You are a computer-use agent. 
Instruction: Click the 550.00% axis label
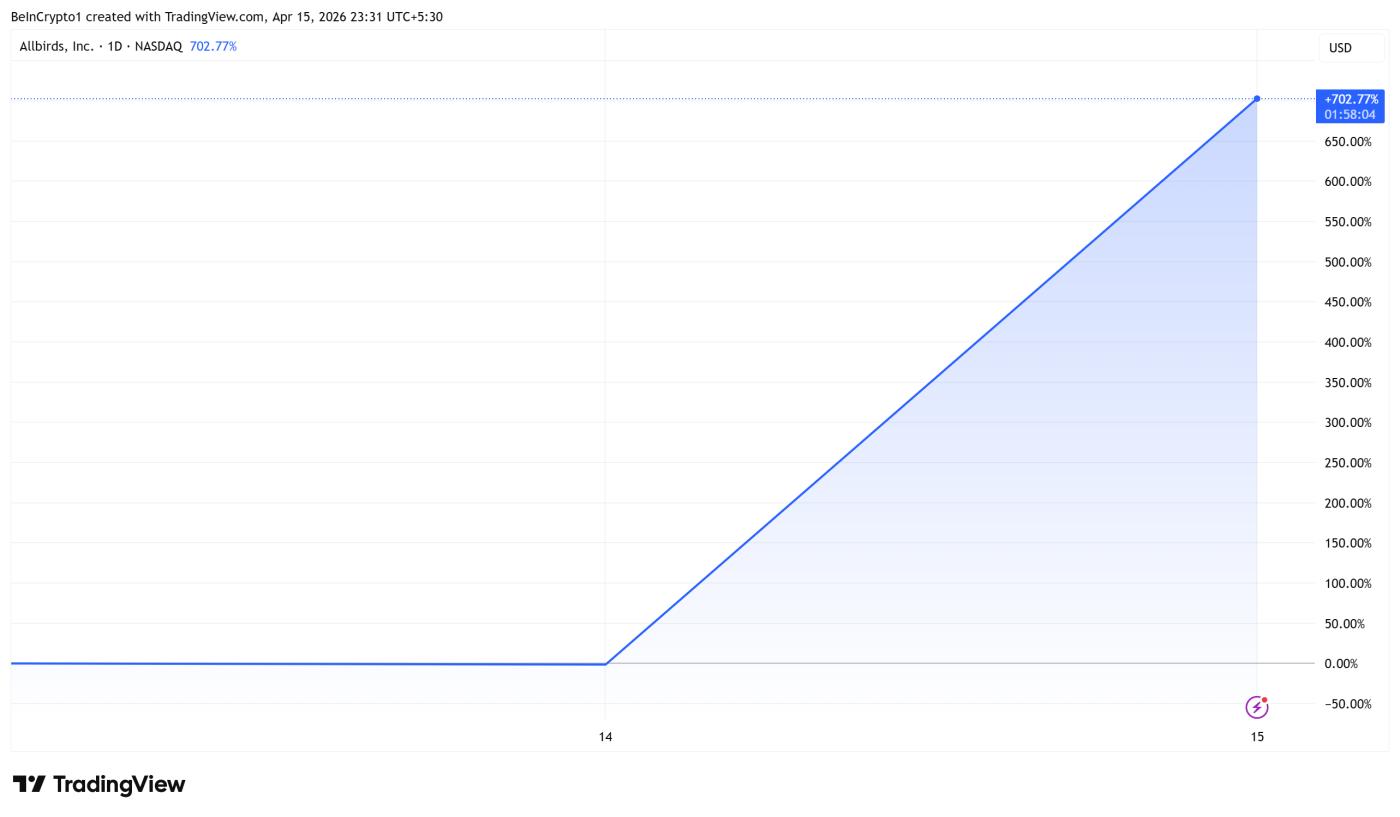pos(1348,222)
